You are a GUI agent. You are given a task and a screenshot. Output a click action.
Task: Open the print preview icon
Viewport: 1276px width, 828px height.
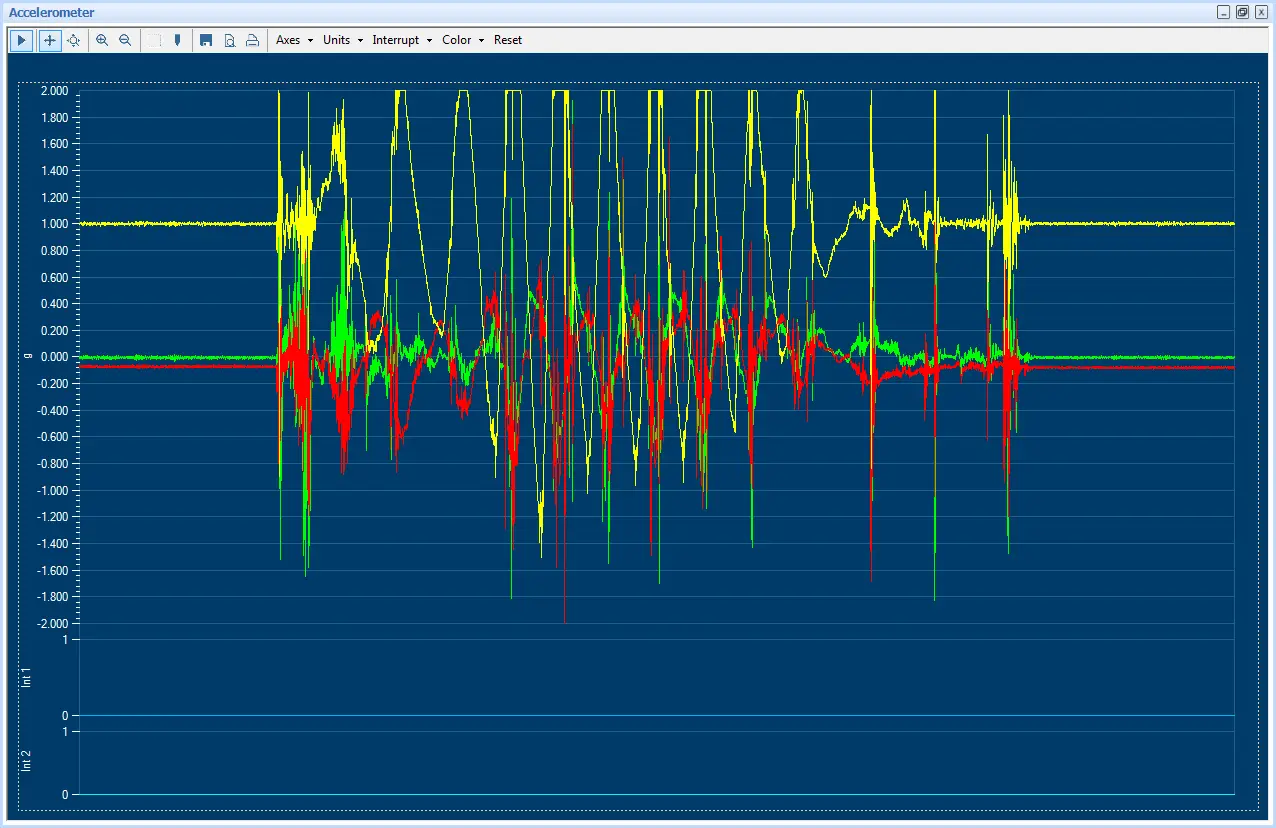coord(229,40)
